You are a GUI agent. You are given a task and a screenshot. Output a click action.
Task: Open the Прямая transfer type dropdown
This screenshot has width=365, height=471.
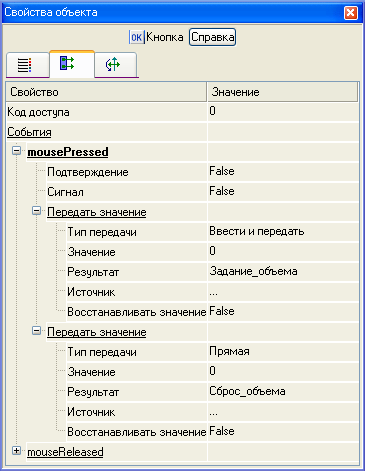pos(283,352)
